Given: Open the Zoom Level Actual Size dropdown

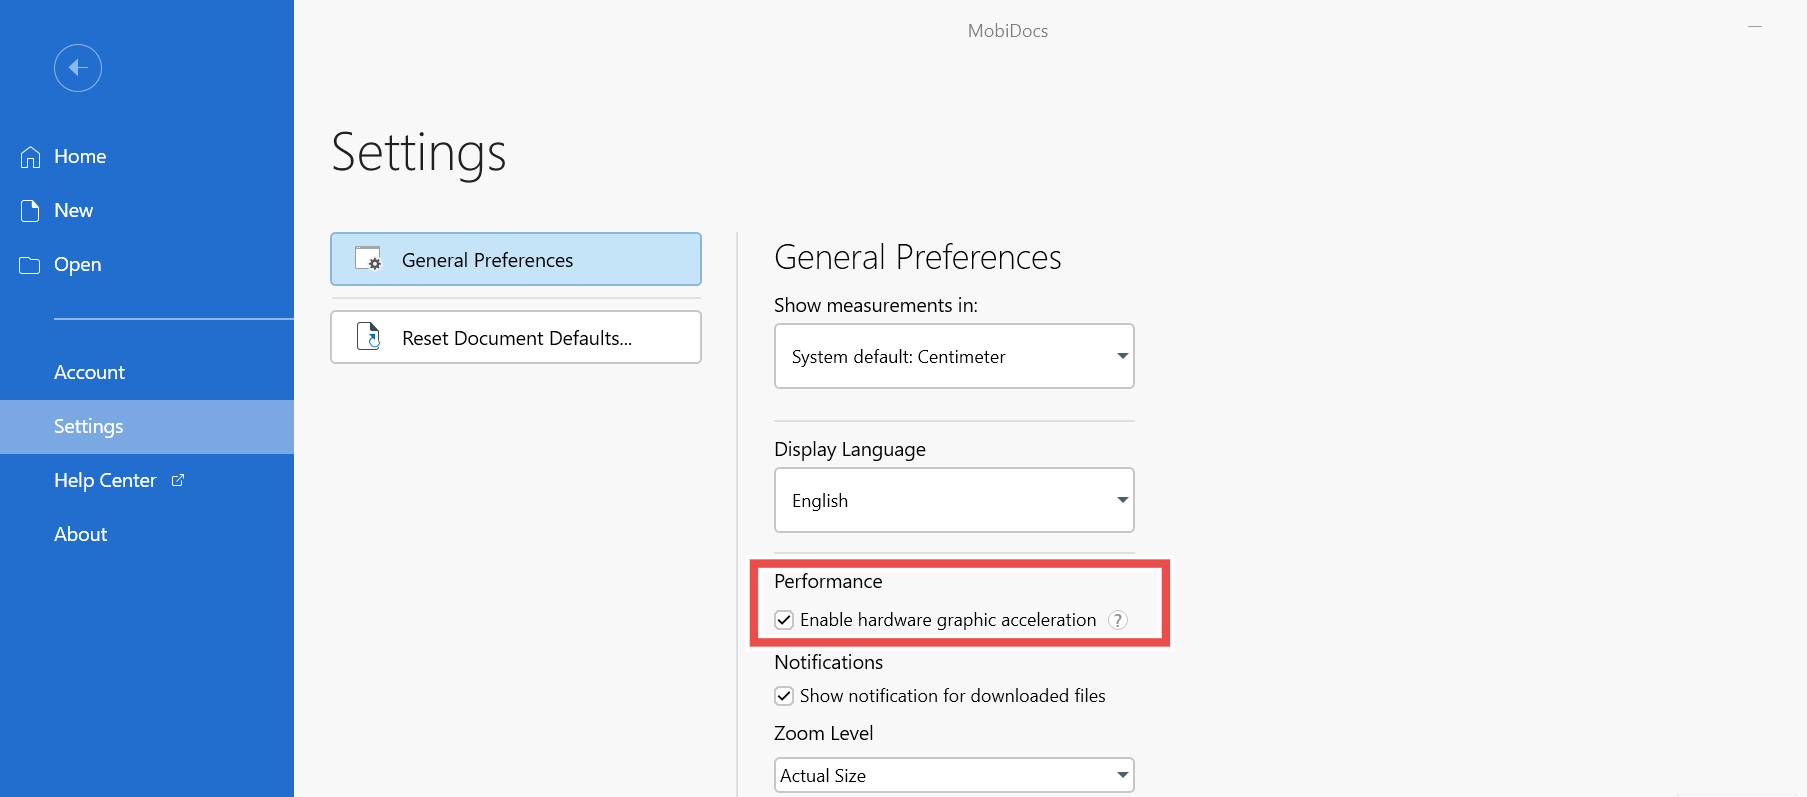Looking at the screenshot, I should click(954, 775).
